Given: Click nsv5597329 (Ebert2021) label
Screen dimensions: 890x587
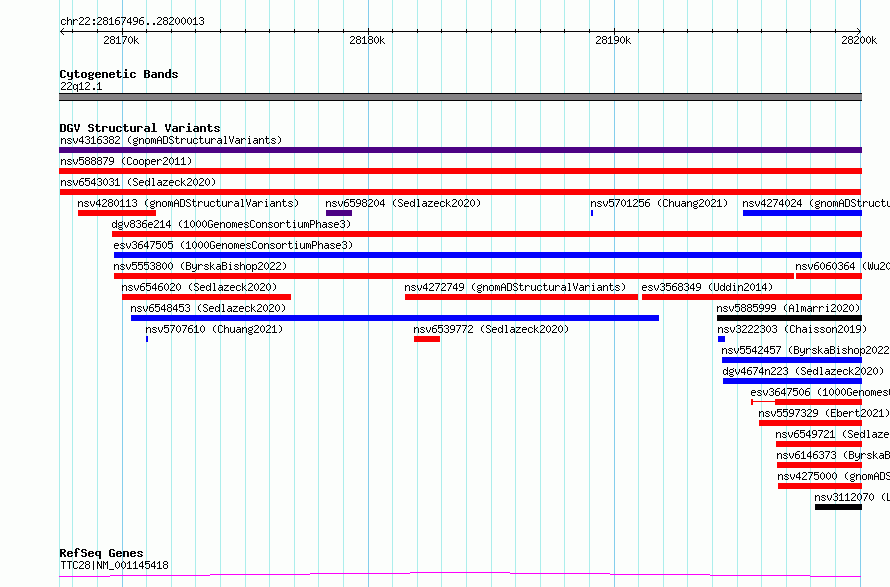Looking at the screenshot, I should point(824,413).
